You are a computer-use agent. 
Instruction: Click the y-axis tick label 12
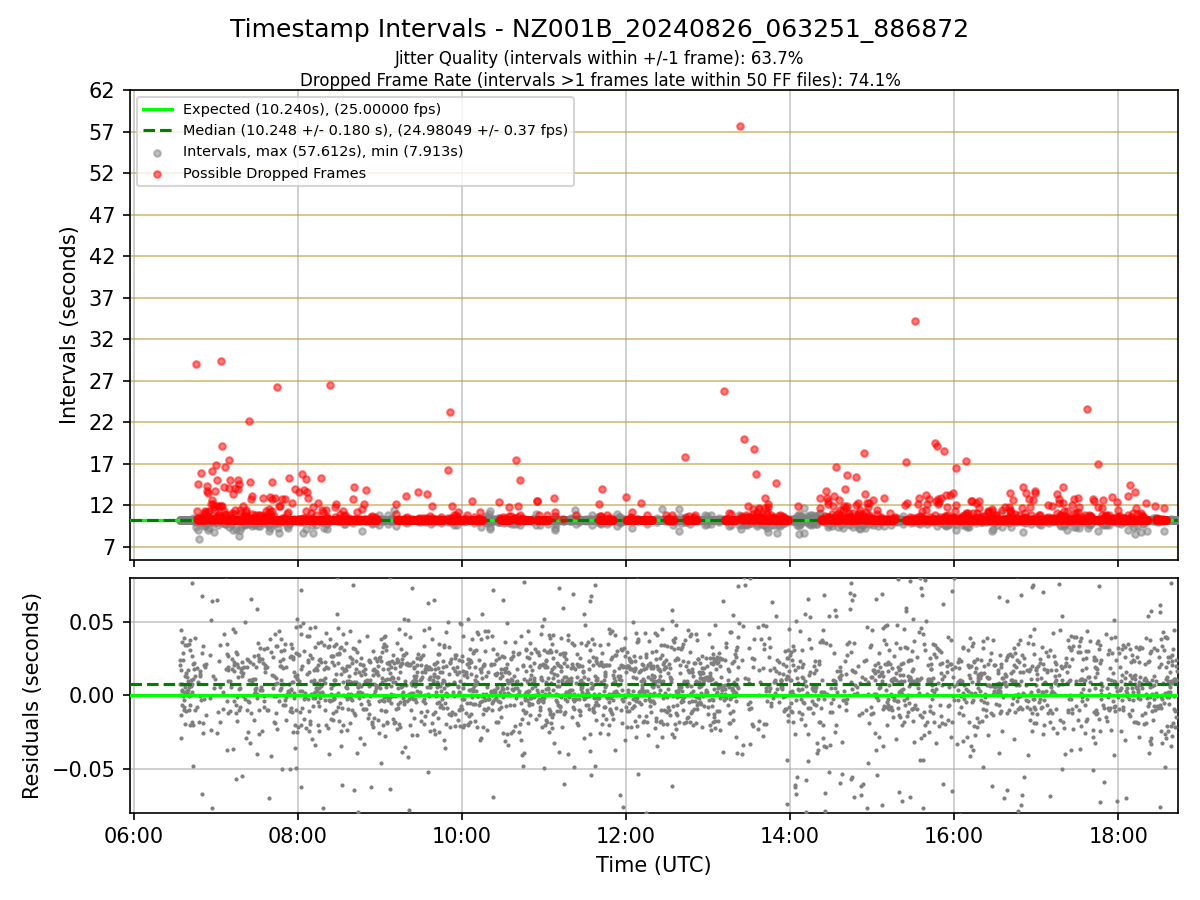click(x=104, y=505)
